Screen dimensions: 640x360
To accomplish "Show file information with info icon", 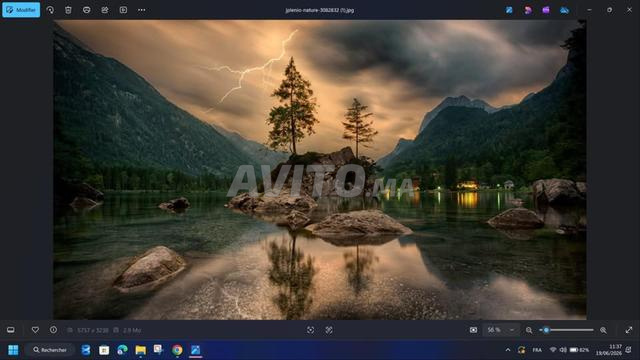I will (53, 330).
